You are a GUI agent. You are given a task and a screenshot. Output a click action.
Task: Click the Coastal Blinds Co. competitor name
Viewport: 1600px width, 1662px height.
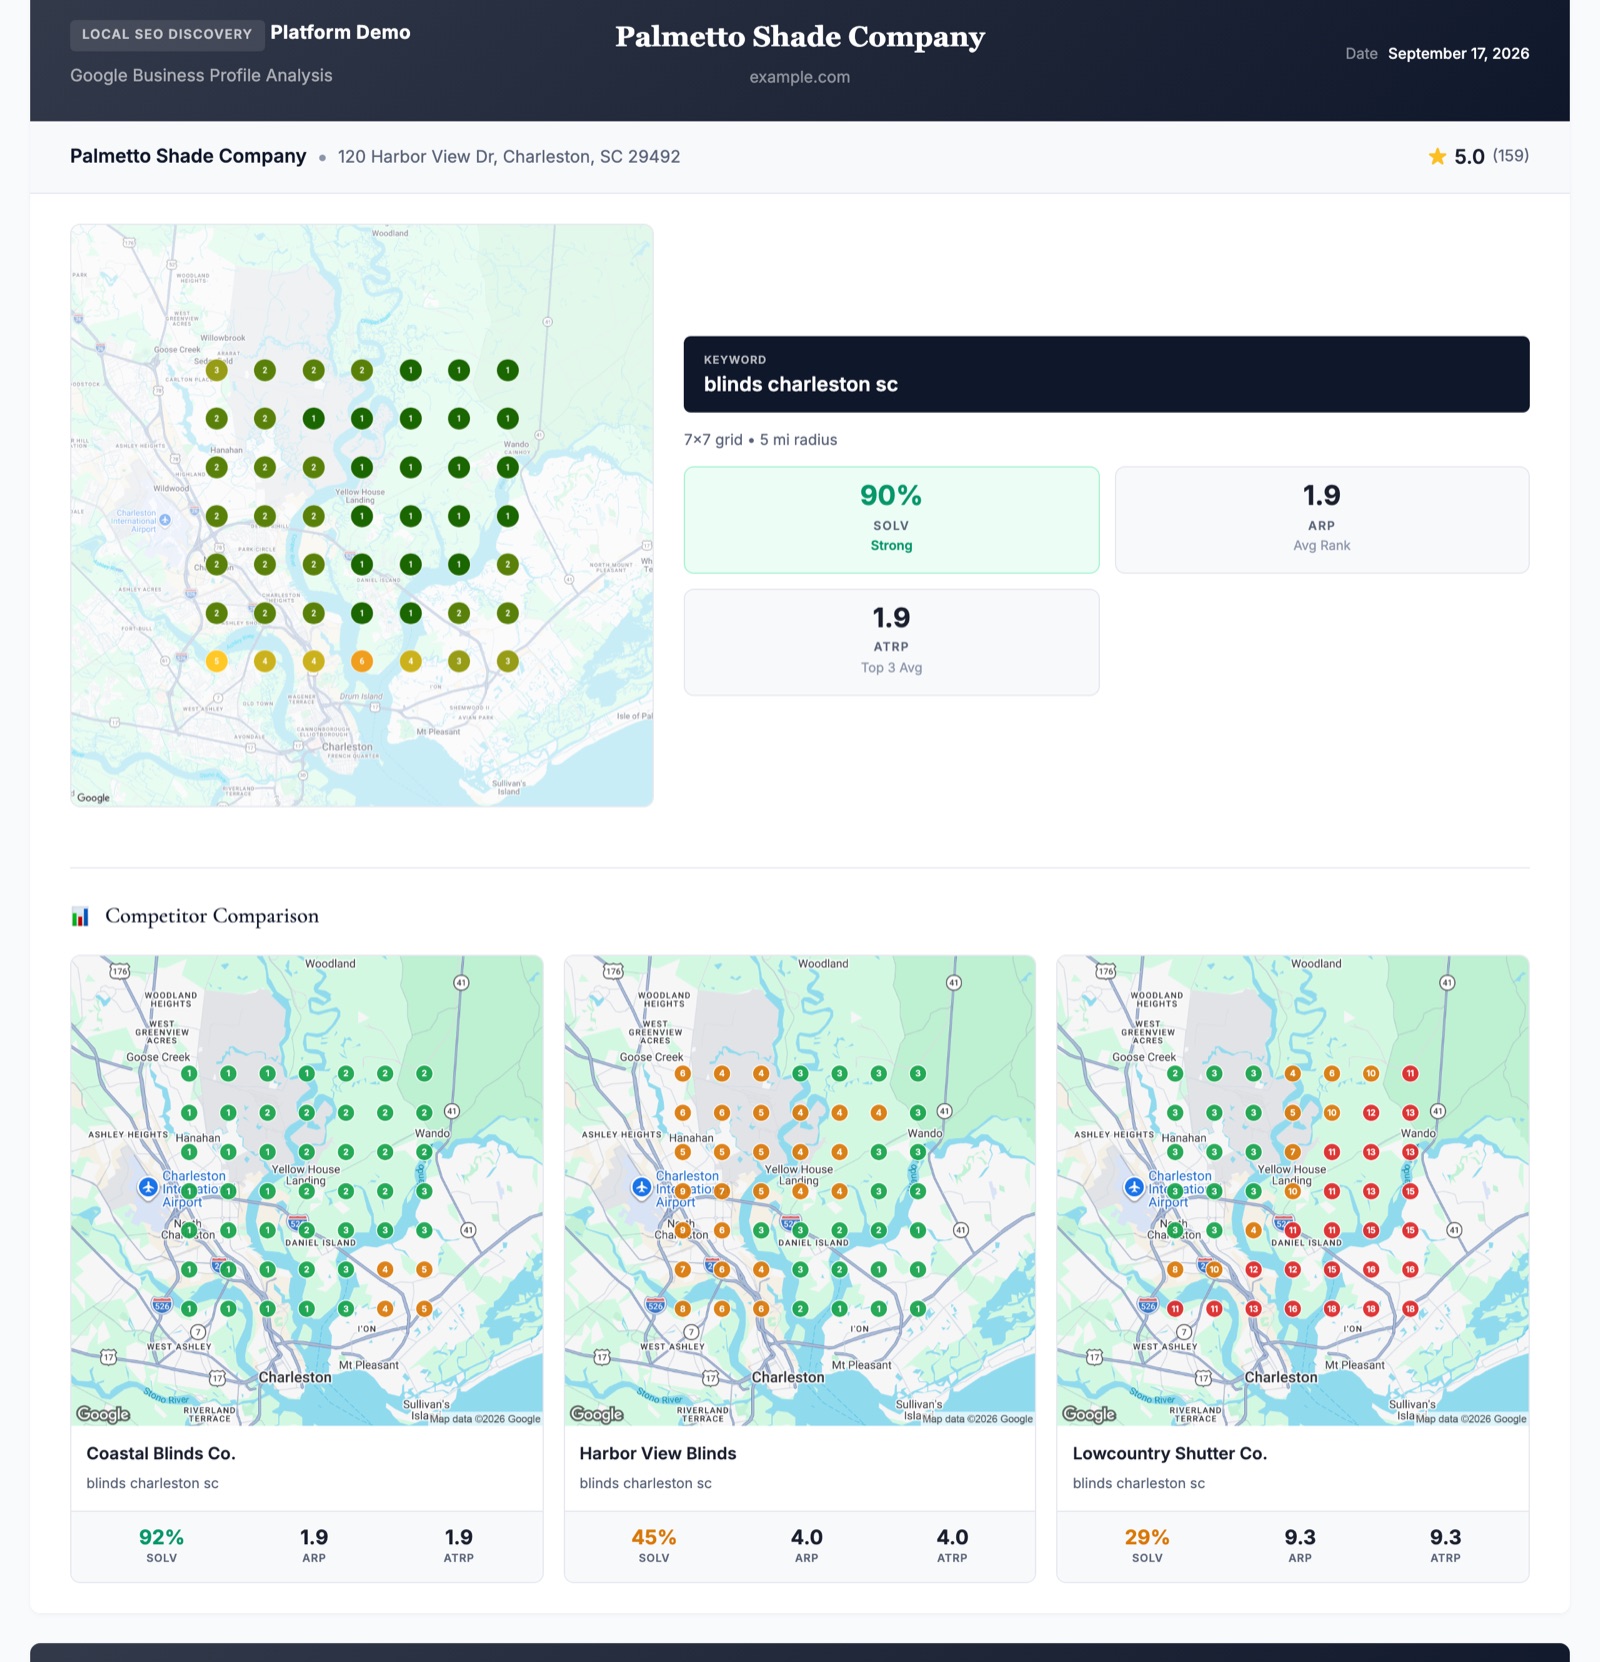coord(161,1454)
